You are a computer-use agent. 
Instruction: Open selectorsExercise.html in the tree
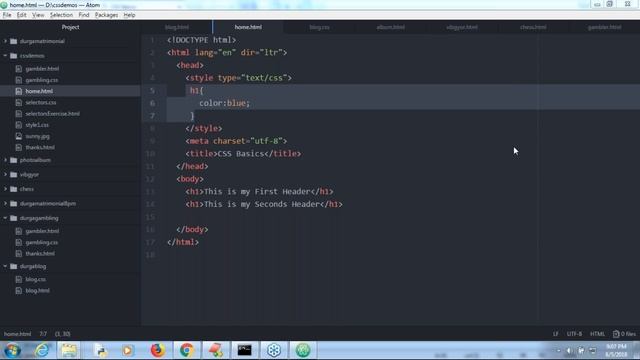(x=53, y=114)
